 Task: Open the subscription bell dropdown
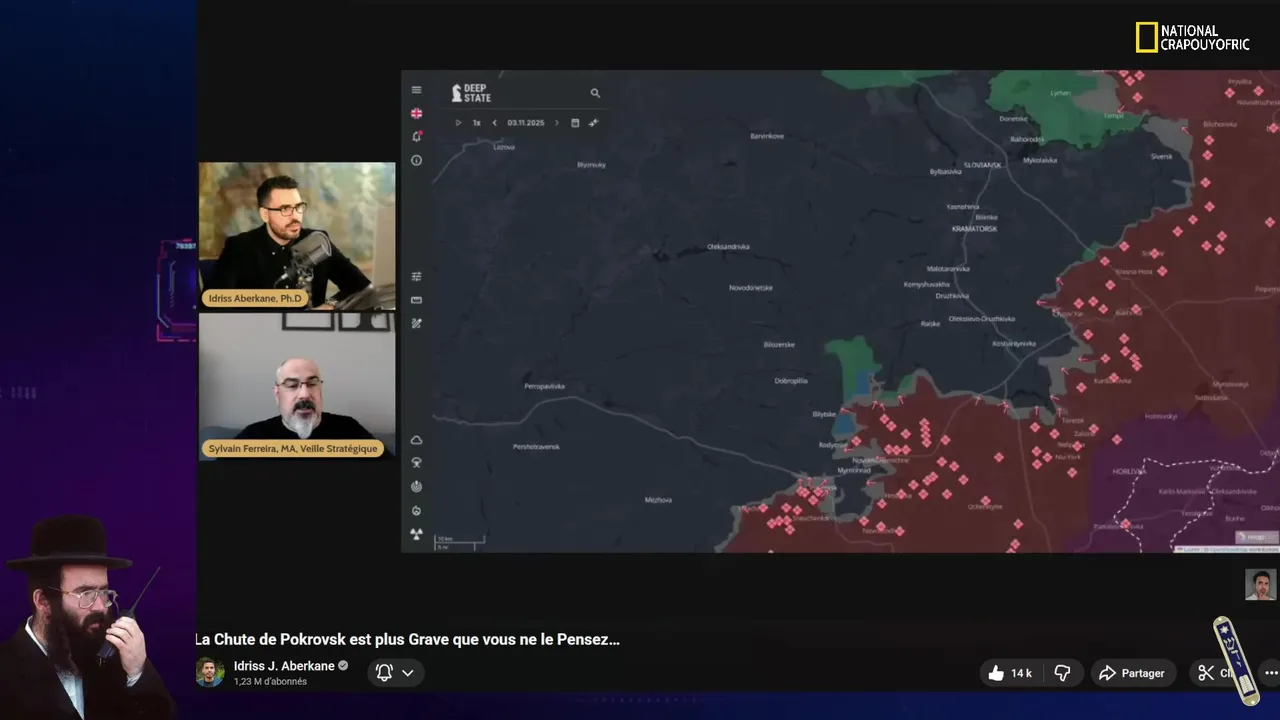tap(395, 673)
